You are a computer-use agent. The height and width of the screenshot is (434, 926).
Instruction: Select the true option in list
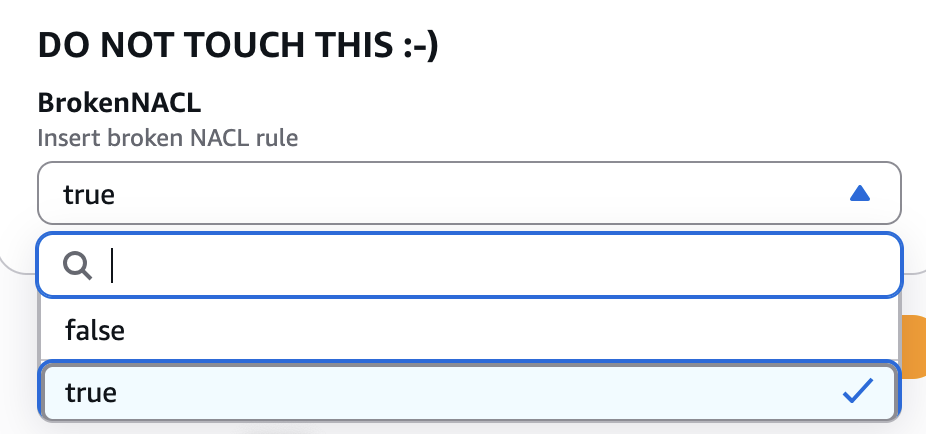point(469,392)
